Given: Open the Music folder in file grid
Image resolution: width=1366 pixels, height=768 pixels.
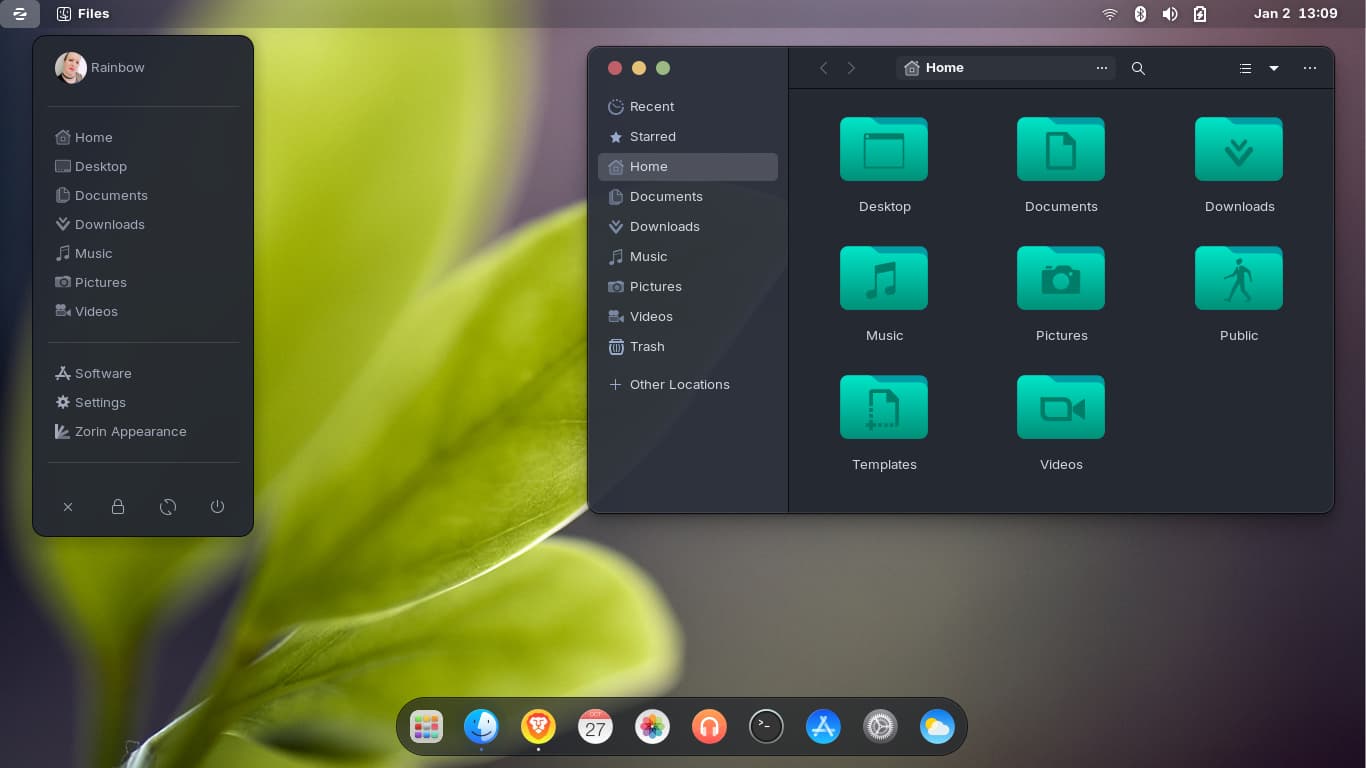Looking at the screenshot, I should (x=884, y=279).
